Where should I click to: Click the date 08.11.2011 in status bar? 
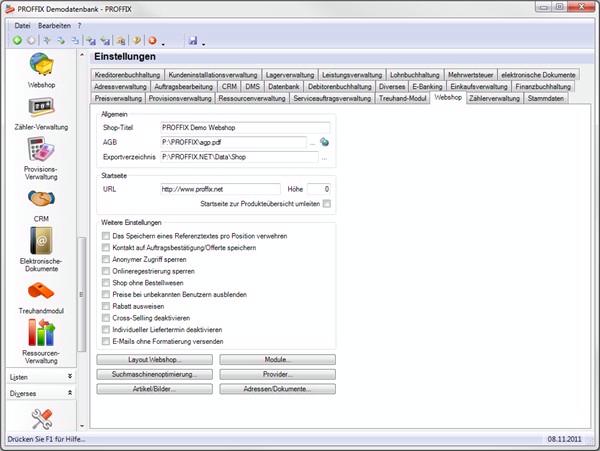coord(564,439)
